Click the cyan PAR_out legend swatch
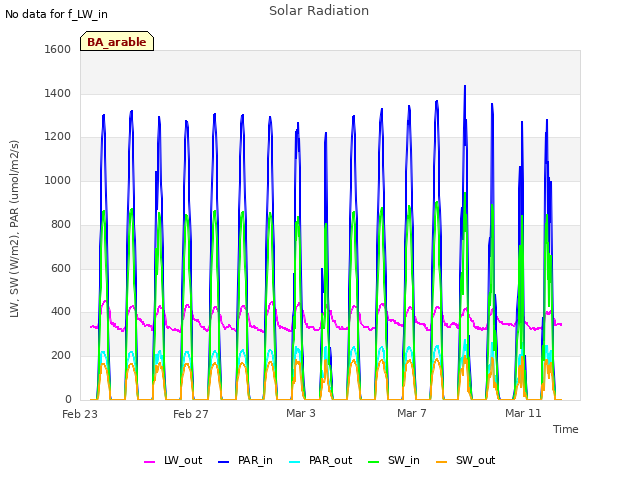The width and height of the screenshot is (640, 480). point(295,462)
